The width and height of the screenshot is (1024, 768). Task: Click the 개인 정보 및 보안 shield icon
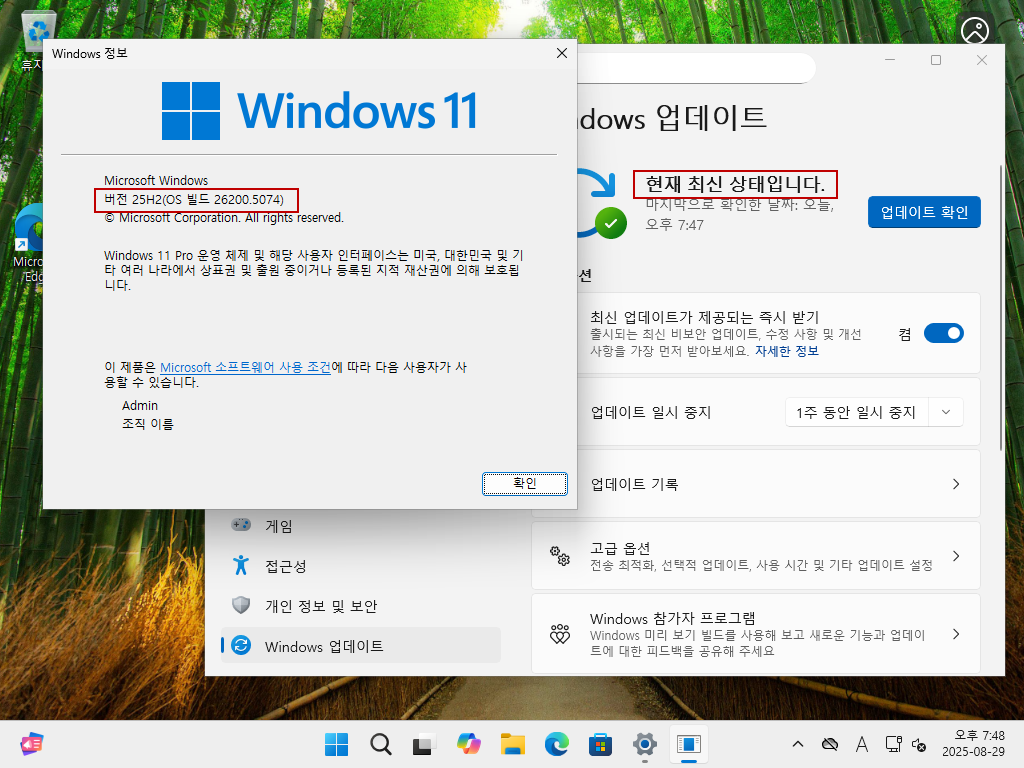(241, 605)
